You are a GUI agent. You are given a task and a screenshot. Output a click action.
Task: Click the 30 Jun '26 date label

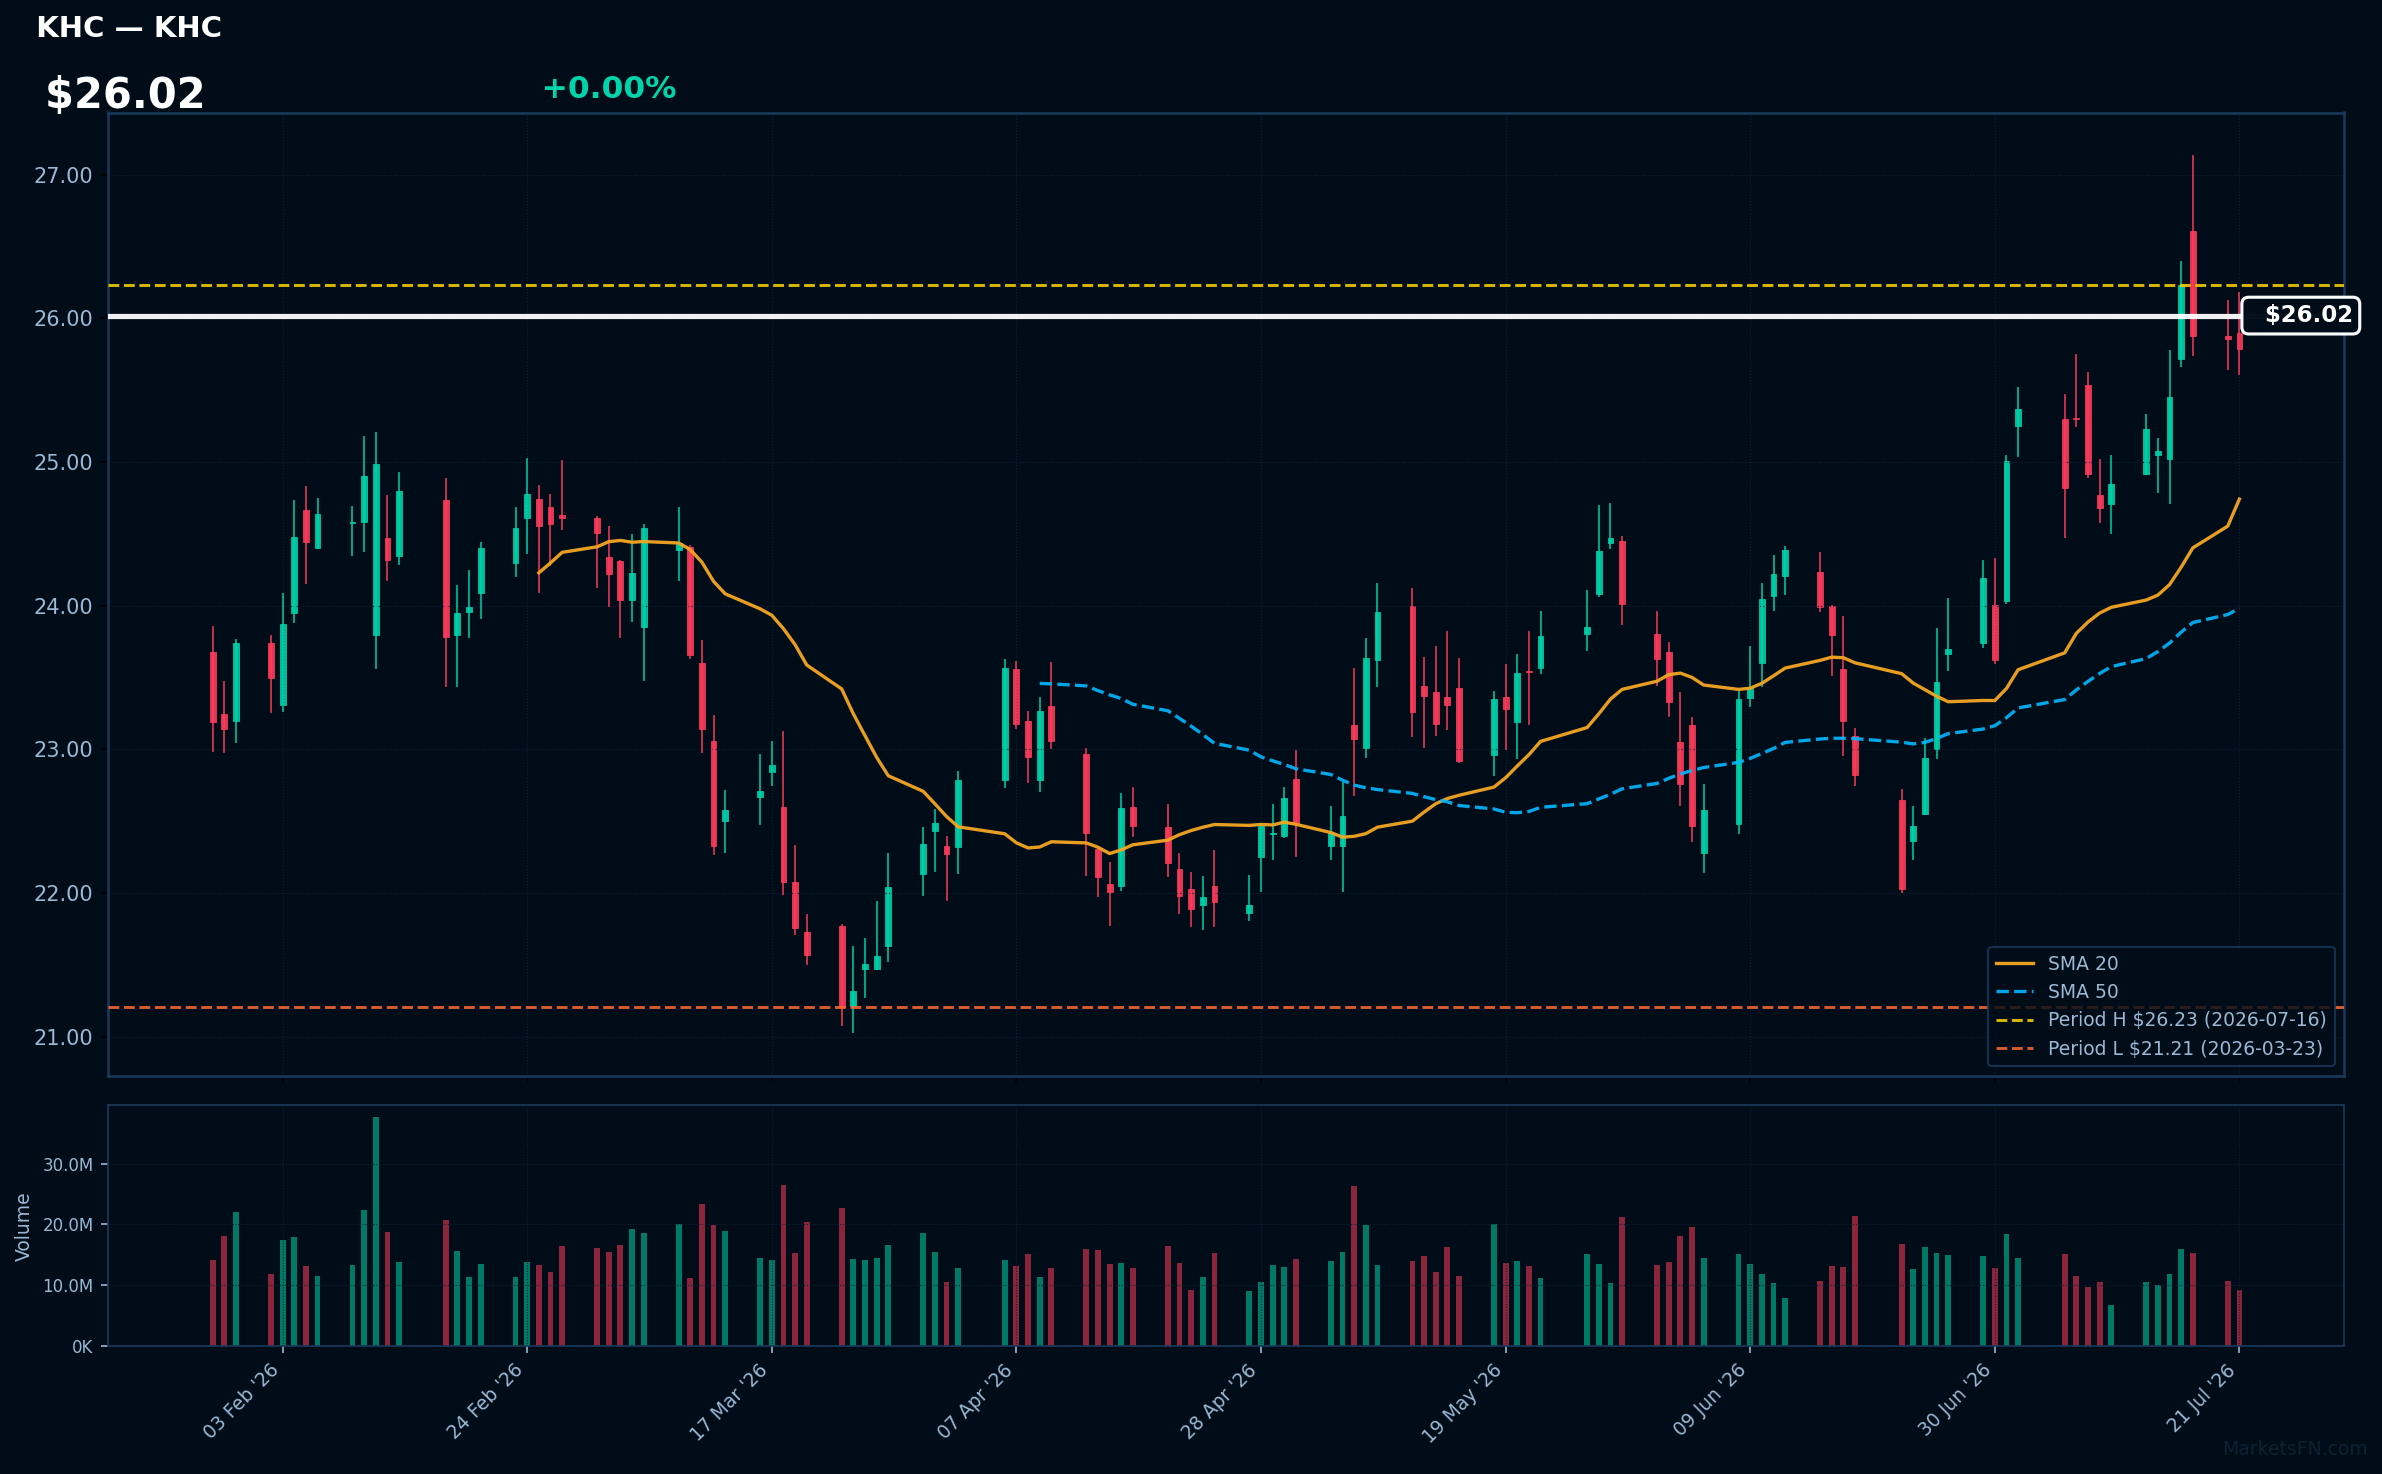(x=1954, y=1401)
